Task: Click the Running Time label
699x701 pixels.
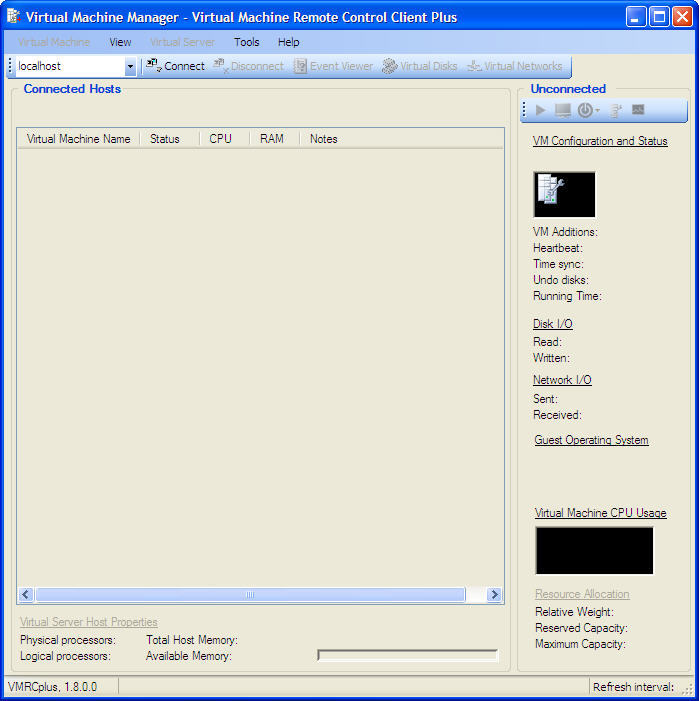Action: [568, 296]
